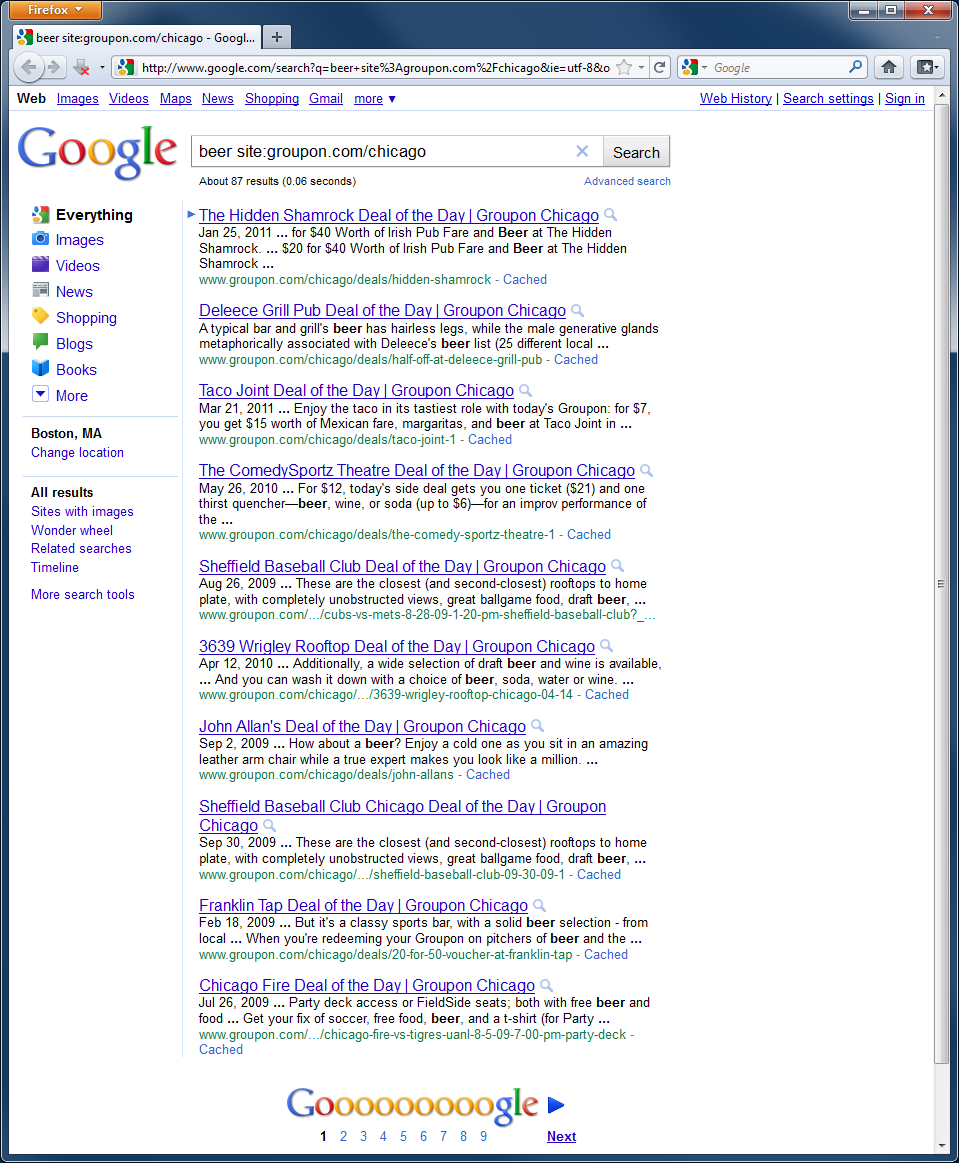This screenshot has width=959, height=1163.
Task: Select the Books icon in sidebar
Action: pos(40,369)
